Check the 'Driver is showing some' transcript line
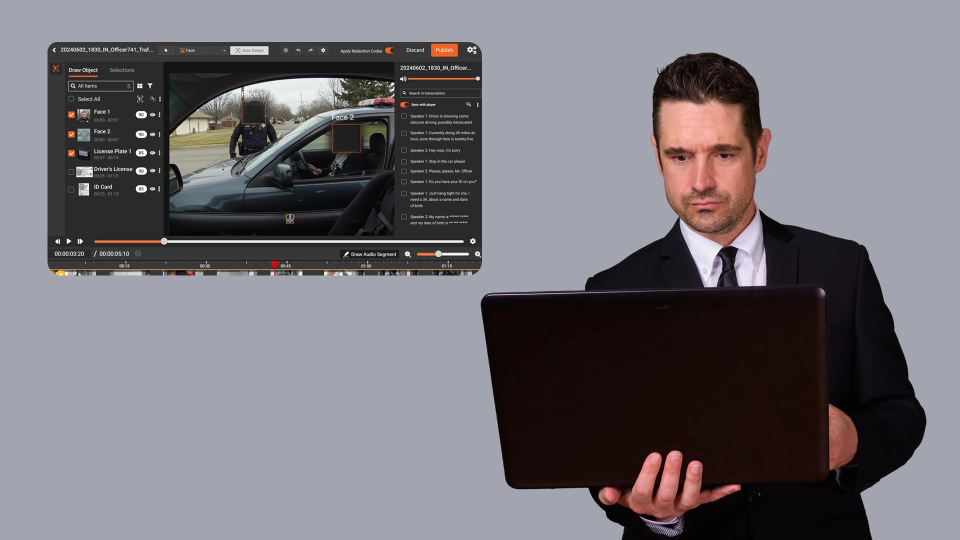960x540 pixels. point(404,116)
